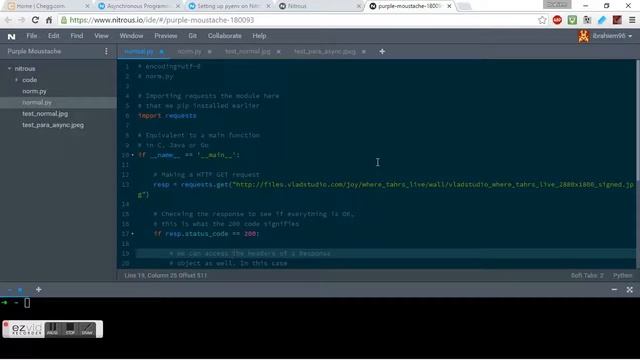This screenshot has width=640, height=360.
Task: Open the Edit menu
Action: (x=53, y=36)
